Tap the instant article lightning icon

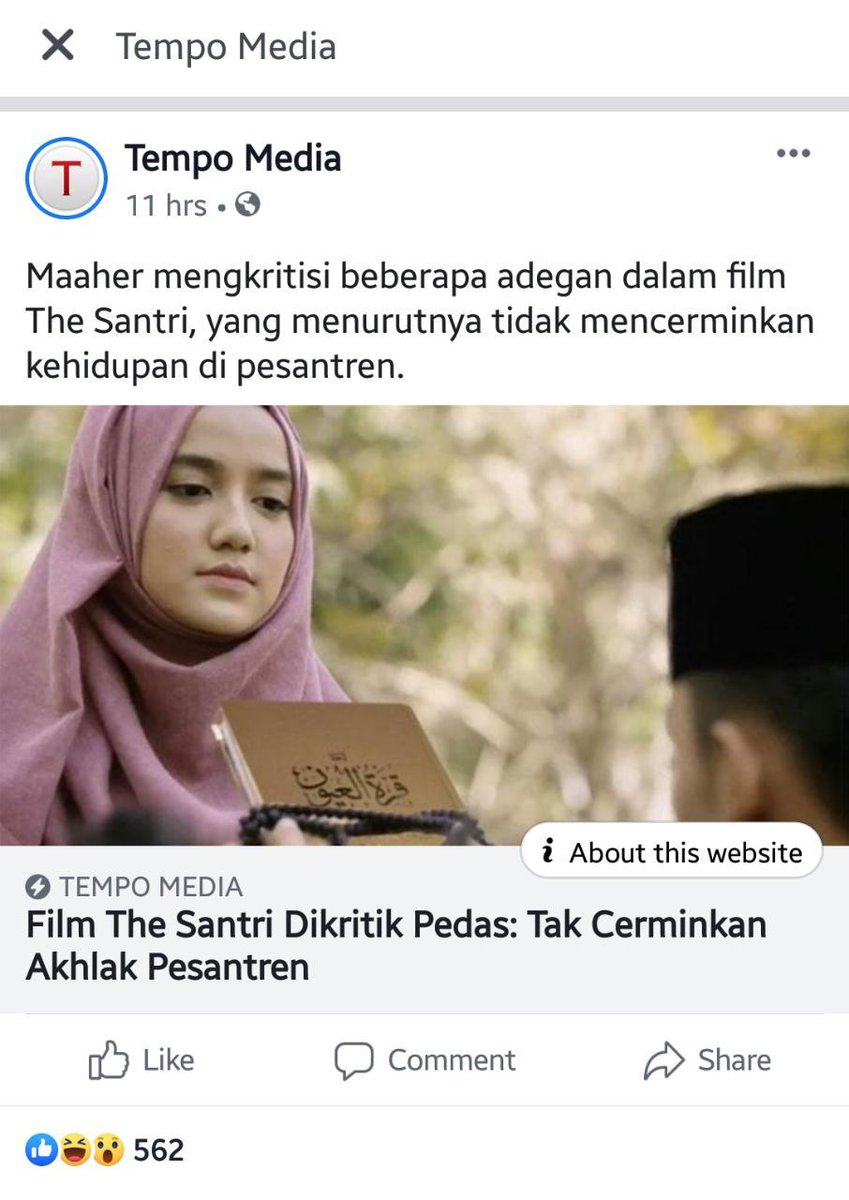click(x=38, y=886)
